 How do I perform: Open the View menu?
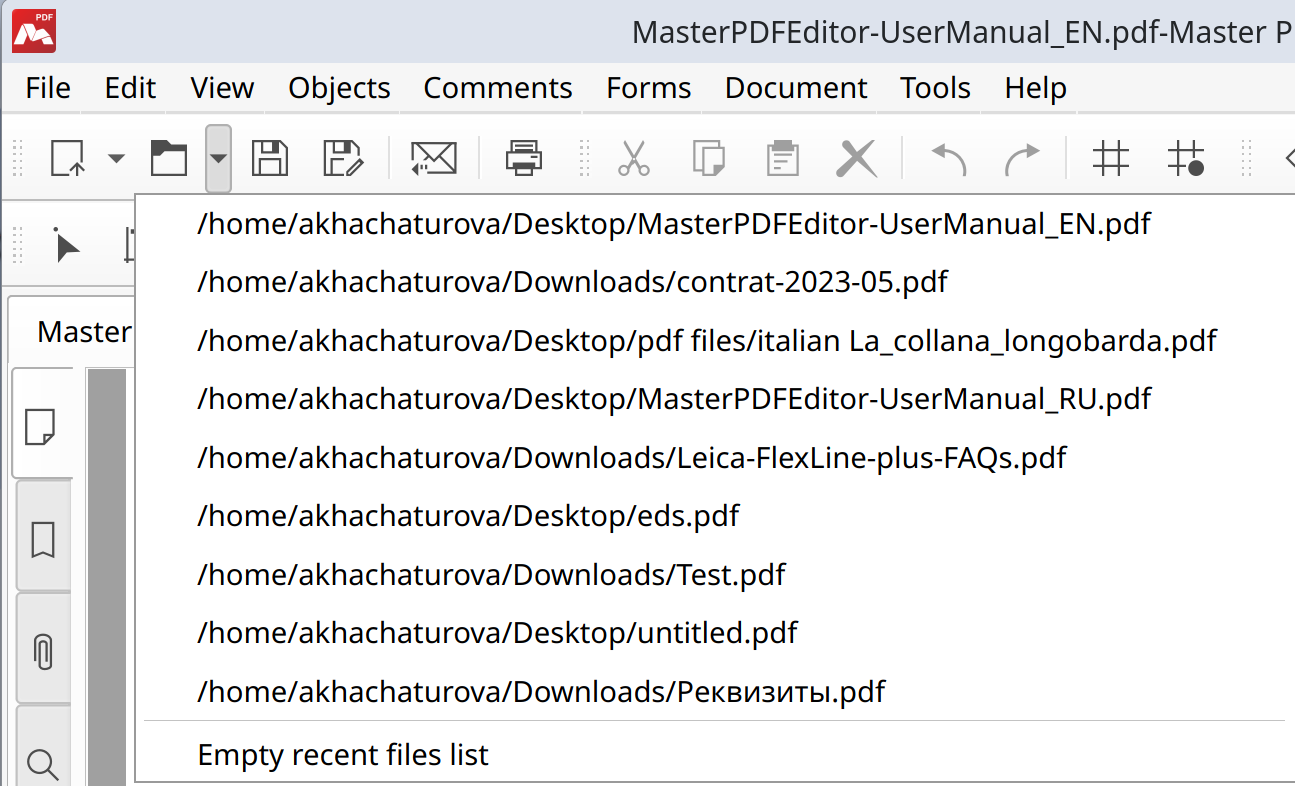click(x=222, y=88)
